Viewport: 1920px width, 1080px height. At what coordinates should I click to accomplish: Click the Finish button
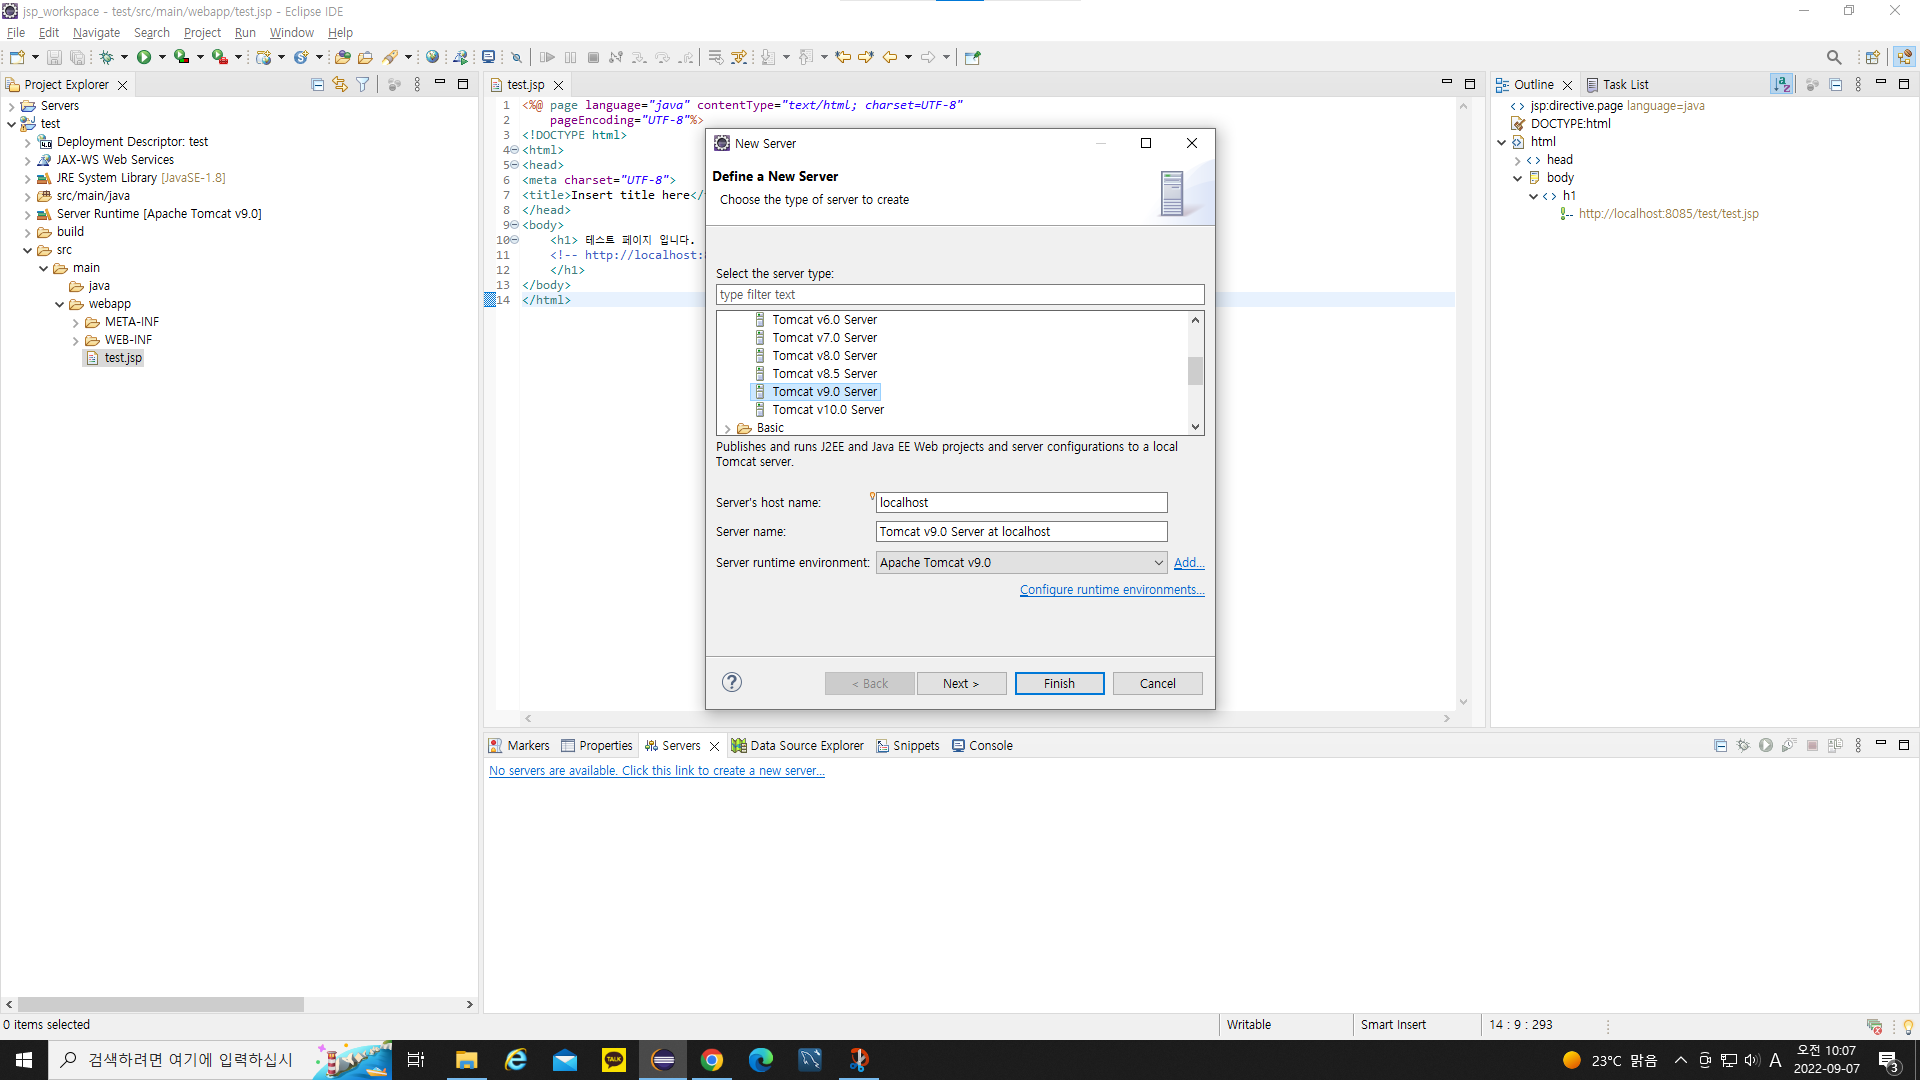[x=1059, y=683]
